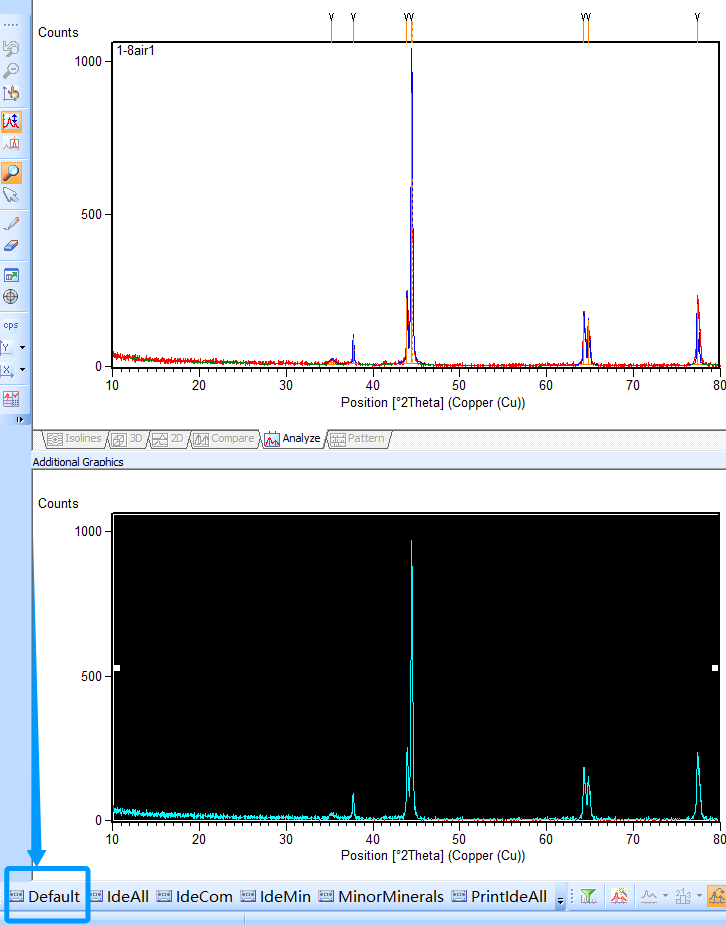The image size is (726, 926).
Task: Click the 1-8air1 scan label
Action: [136, 51]
